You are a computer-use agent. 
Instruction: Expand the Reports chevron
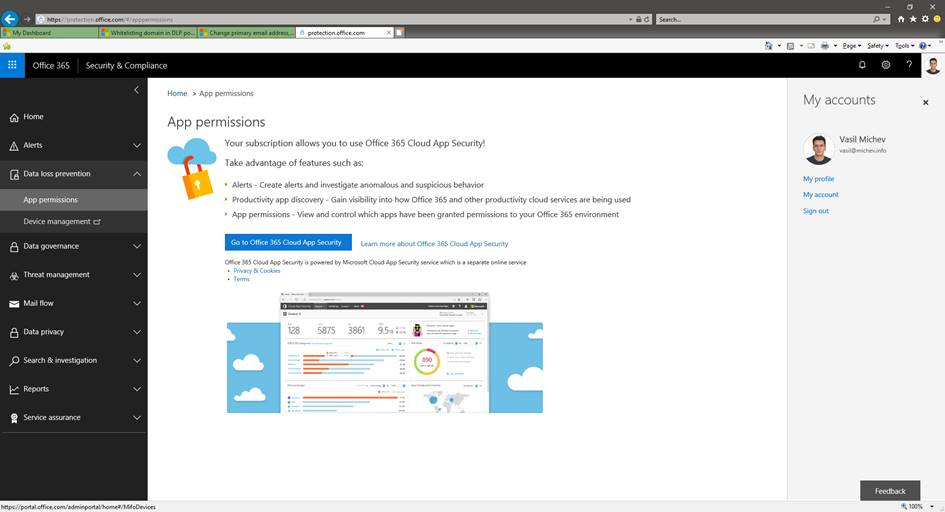tap(137, 389)
